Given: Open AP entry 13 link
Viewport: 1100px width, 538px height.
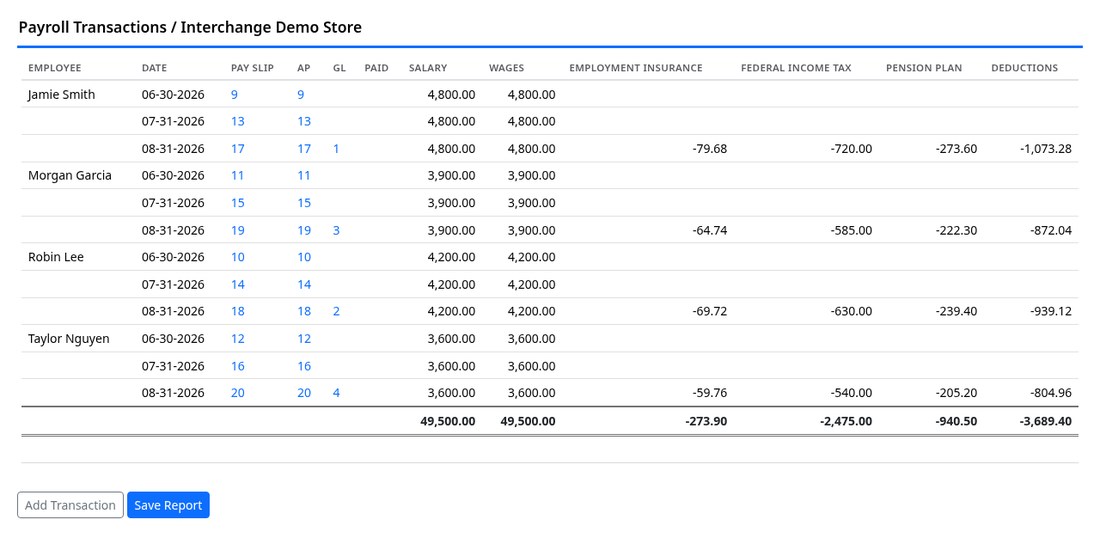Looking at the screenshot, I should point(304,121).
